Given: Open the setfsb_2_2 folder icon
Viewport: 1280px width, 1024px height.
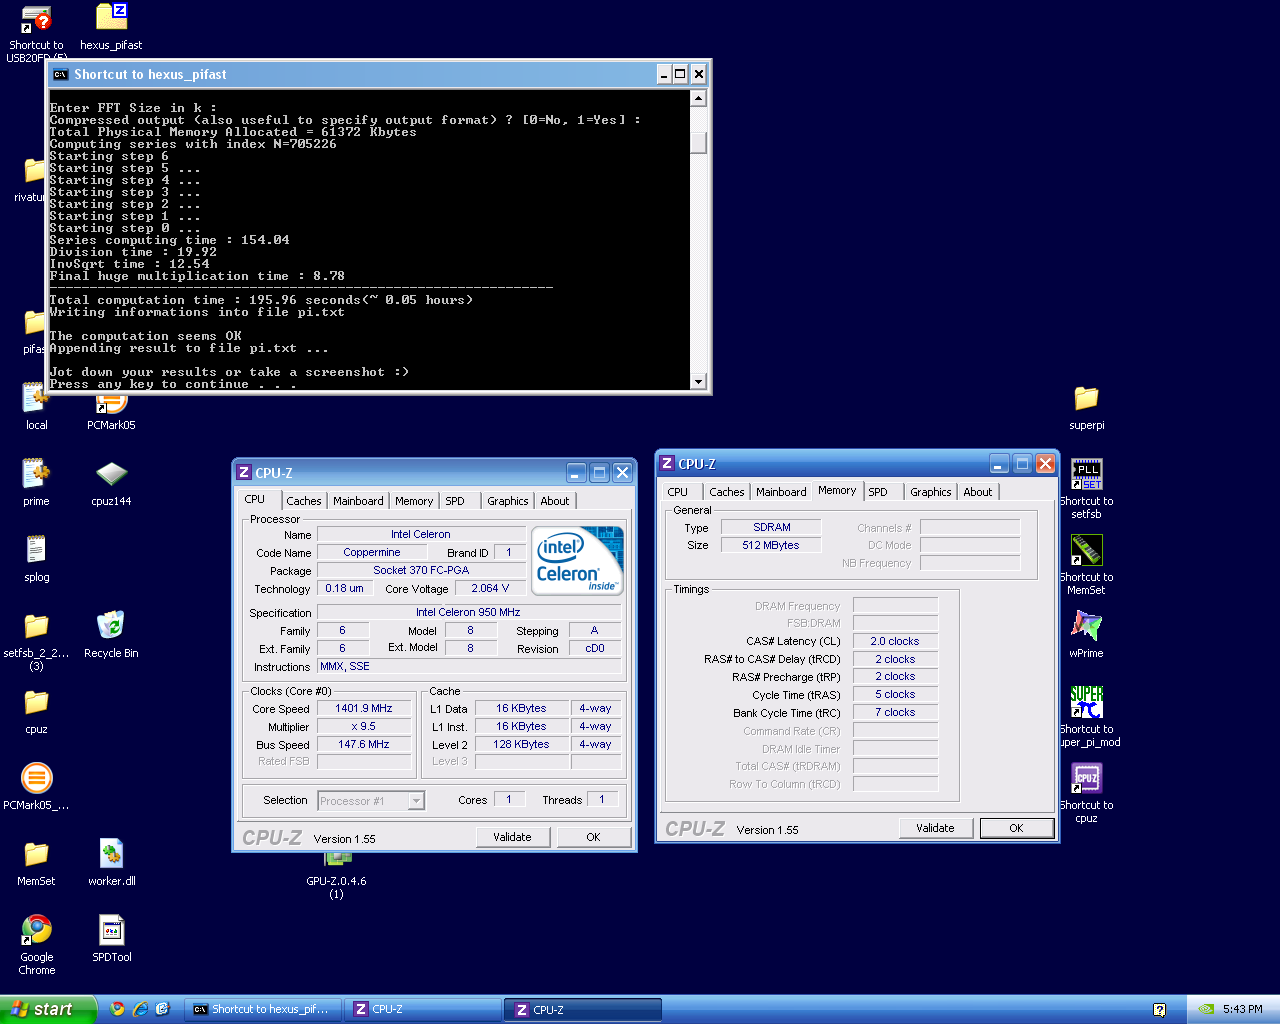Looking at the screenshot, I should 36,625.
